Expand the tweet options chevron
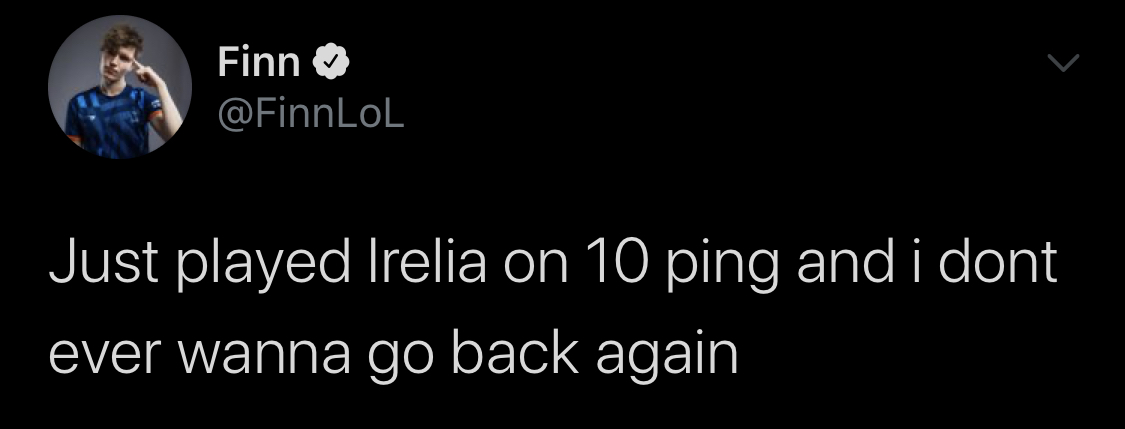1125x429 pixels. tap(1062, 64)
